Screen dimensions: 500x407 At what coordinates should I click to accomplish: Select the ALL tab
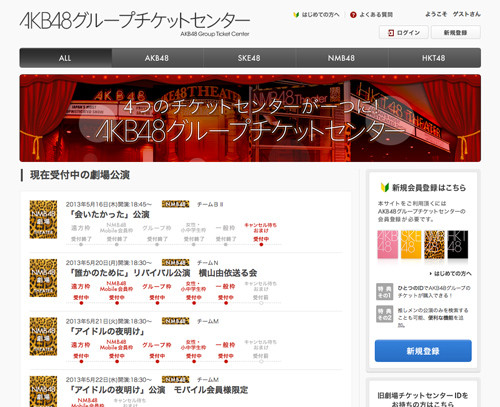click(66, 58)
